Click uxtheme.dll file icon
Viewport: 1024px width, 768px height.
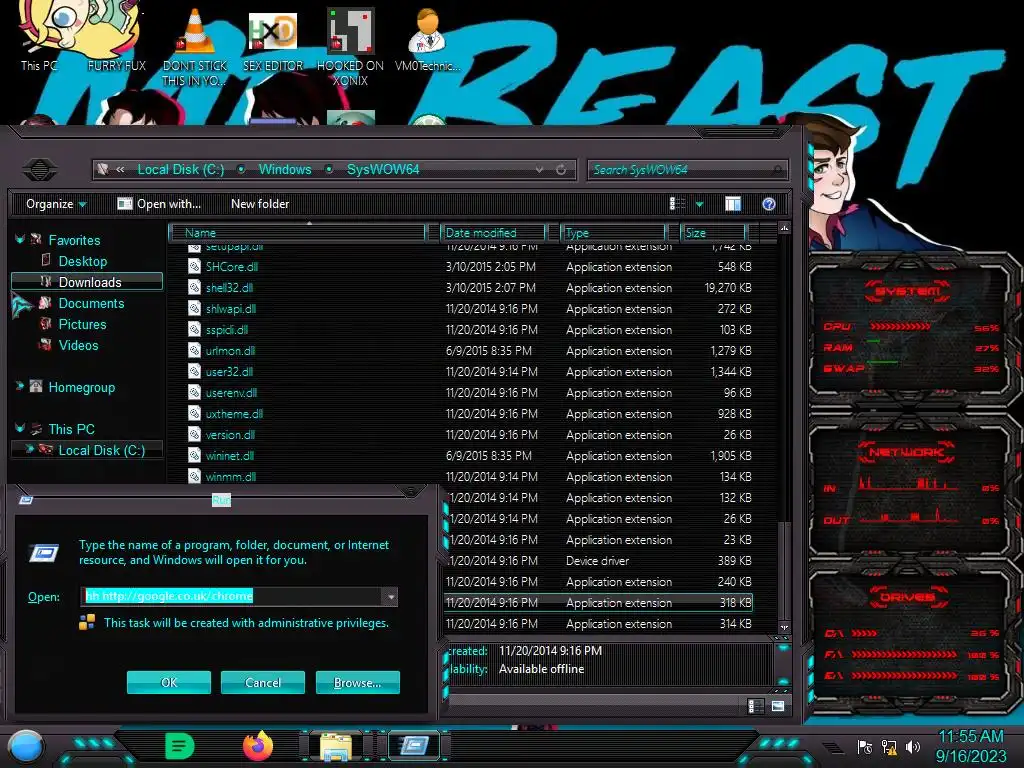195,413
